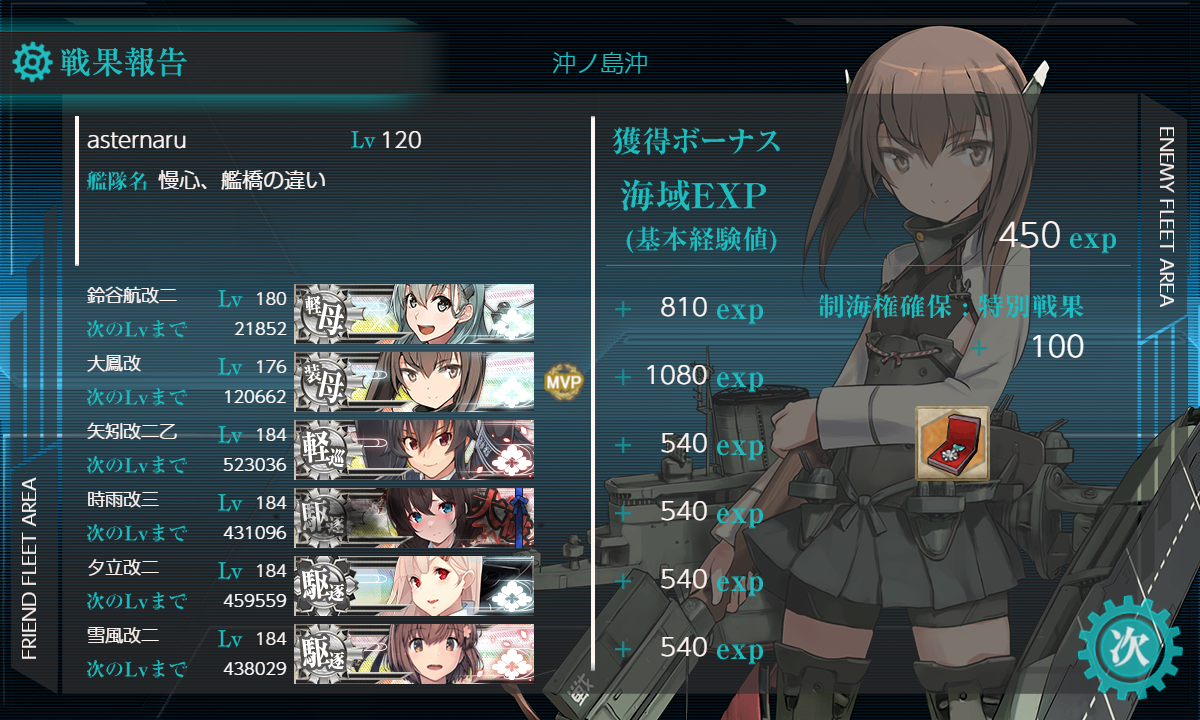Click the FRIEND FLEET AREA side label

[29, 569]
